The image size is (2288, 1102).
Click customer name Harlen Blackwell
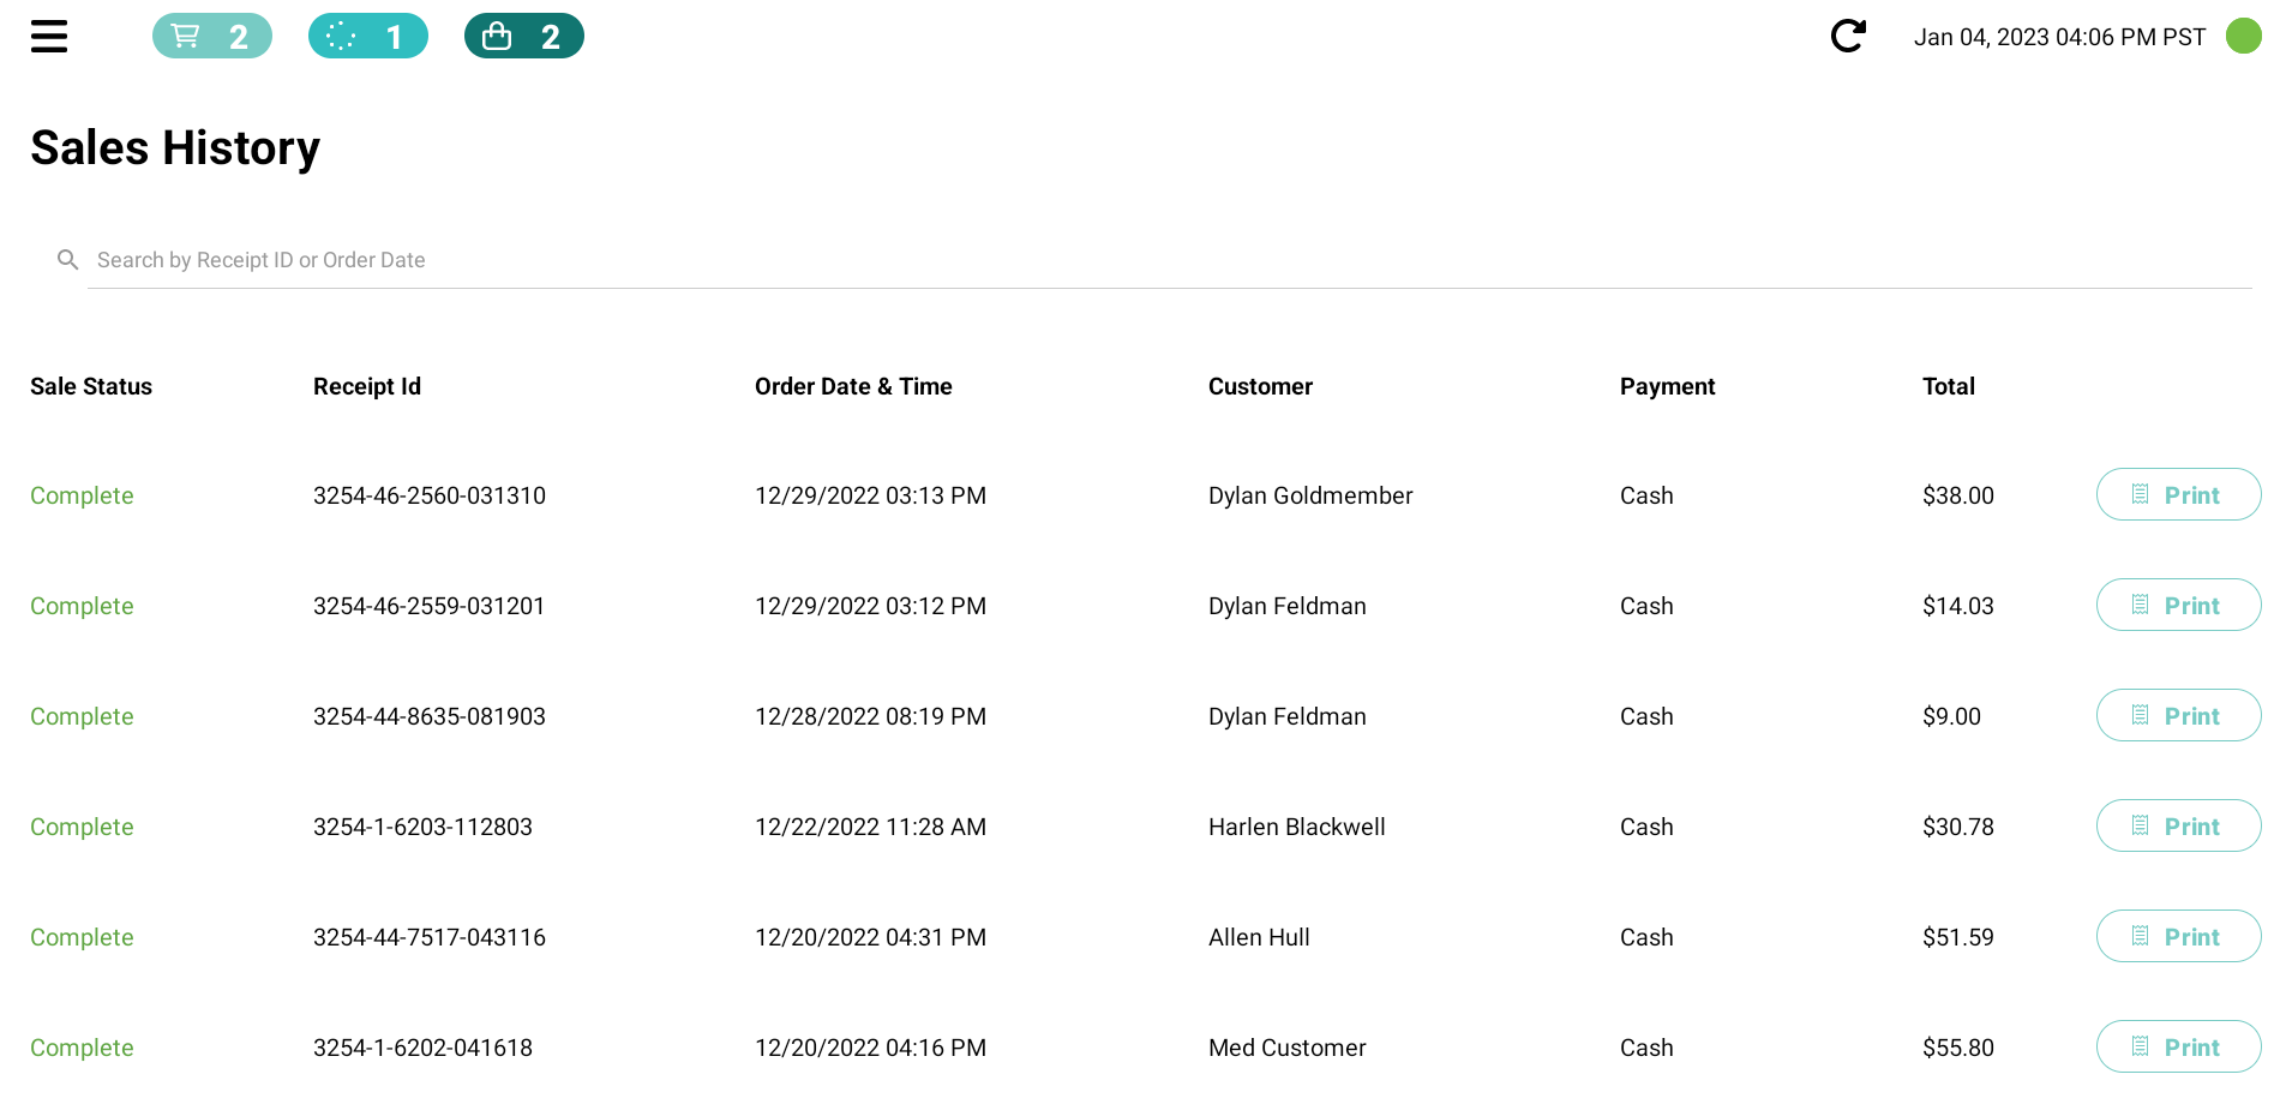coord(1297,827)
